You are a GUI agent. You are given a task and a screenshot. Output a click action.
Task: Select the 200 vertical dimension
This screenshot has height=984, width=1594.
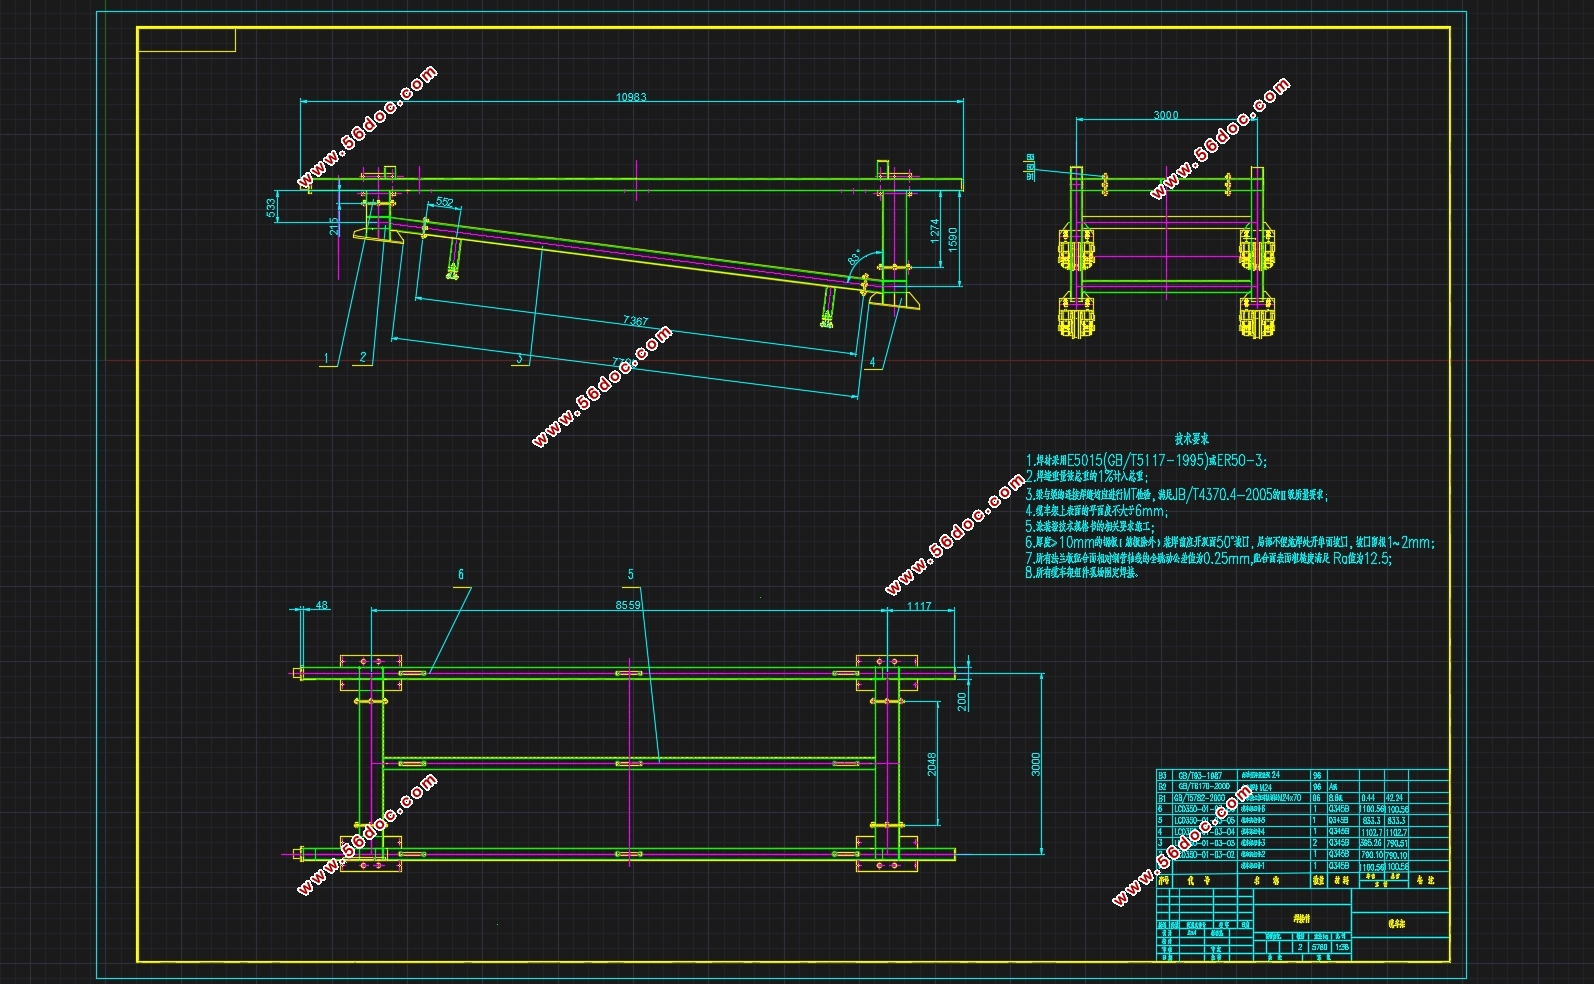tap(962, 701)
